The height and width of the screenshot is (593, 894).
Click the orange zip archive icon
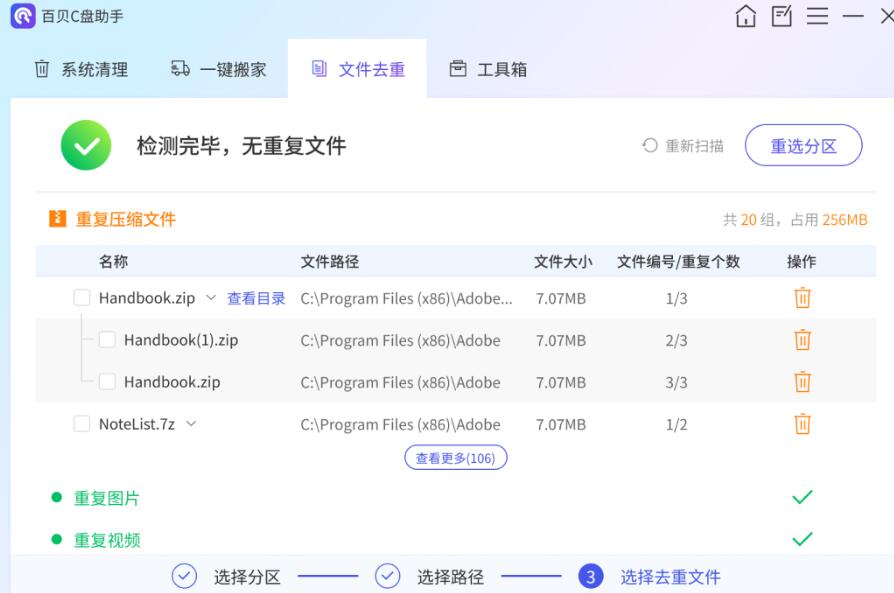pyautogui.click(x=58, y=218)
